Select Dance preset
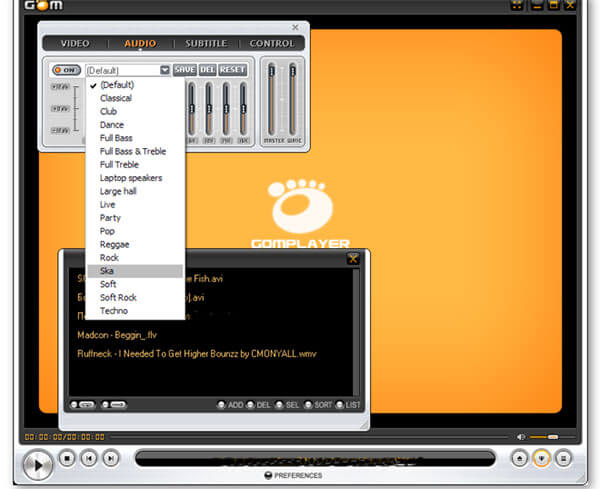600x489 pixels. click(135, 125)
